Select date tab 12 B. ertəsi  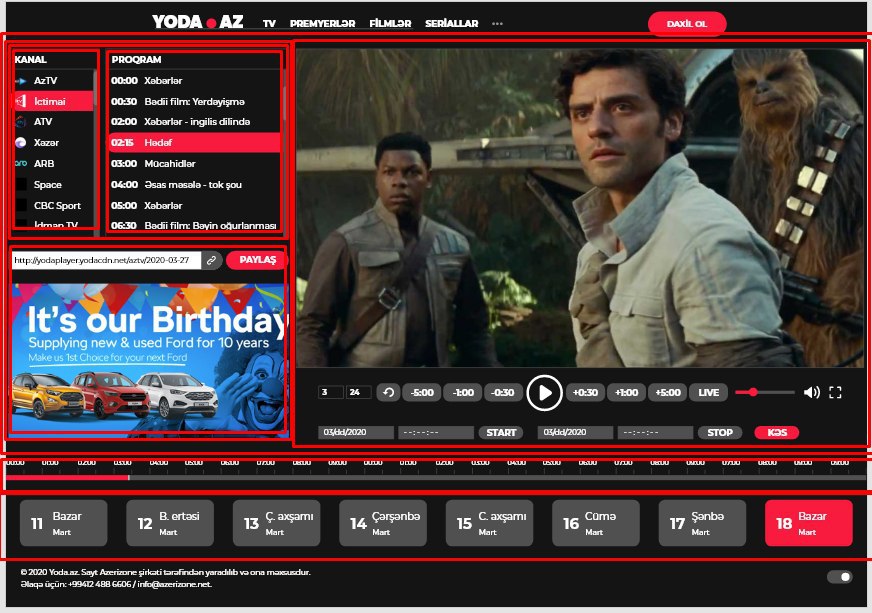coord(170,523)
